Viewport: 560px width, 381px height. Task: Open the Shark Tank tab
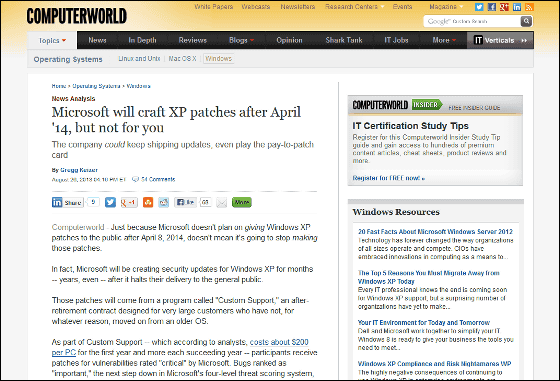[344, 40]
